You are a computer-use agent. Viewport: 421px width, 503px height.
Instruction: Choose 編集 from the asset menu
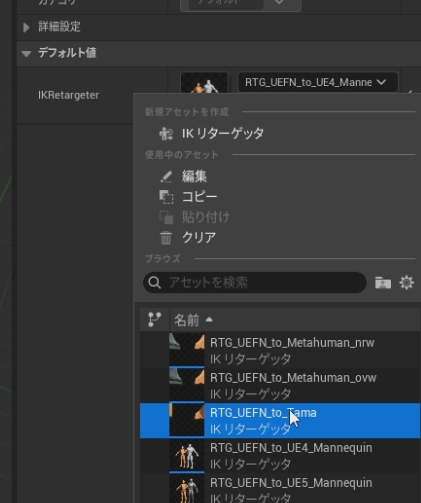194,176
